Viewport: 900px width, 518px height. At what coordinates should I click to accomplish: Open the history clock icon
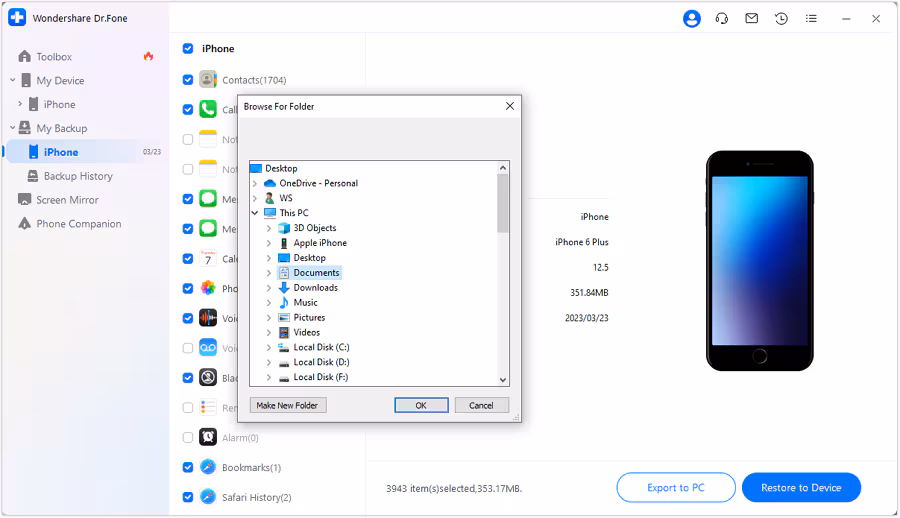[781, 19]
